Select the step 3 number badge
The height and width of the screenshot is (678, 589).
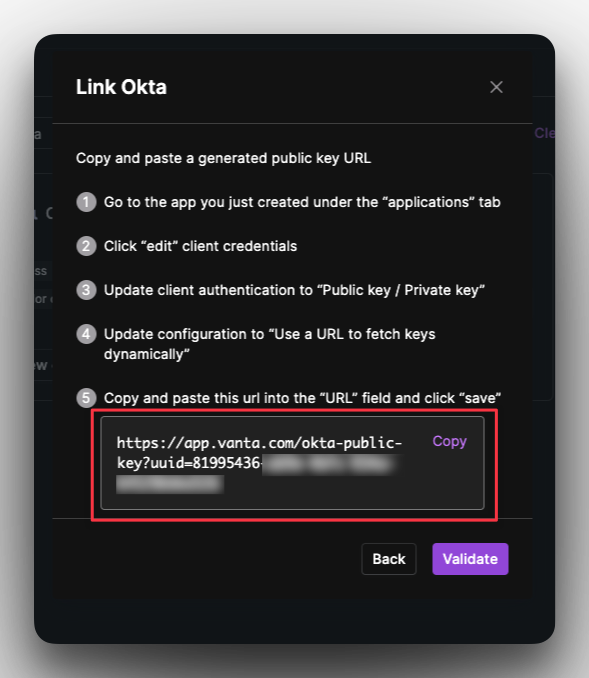pyautogui.click(x=86, y=290)
